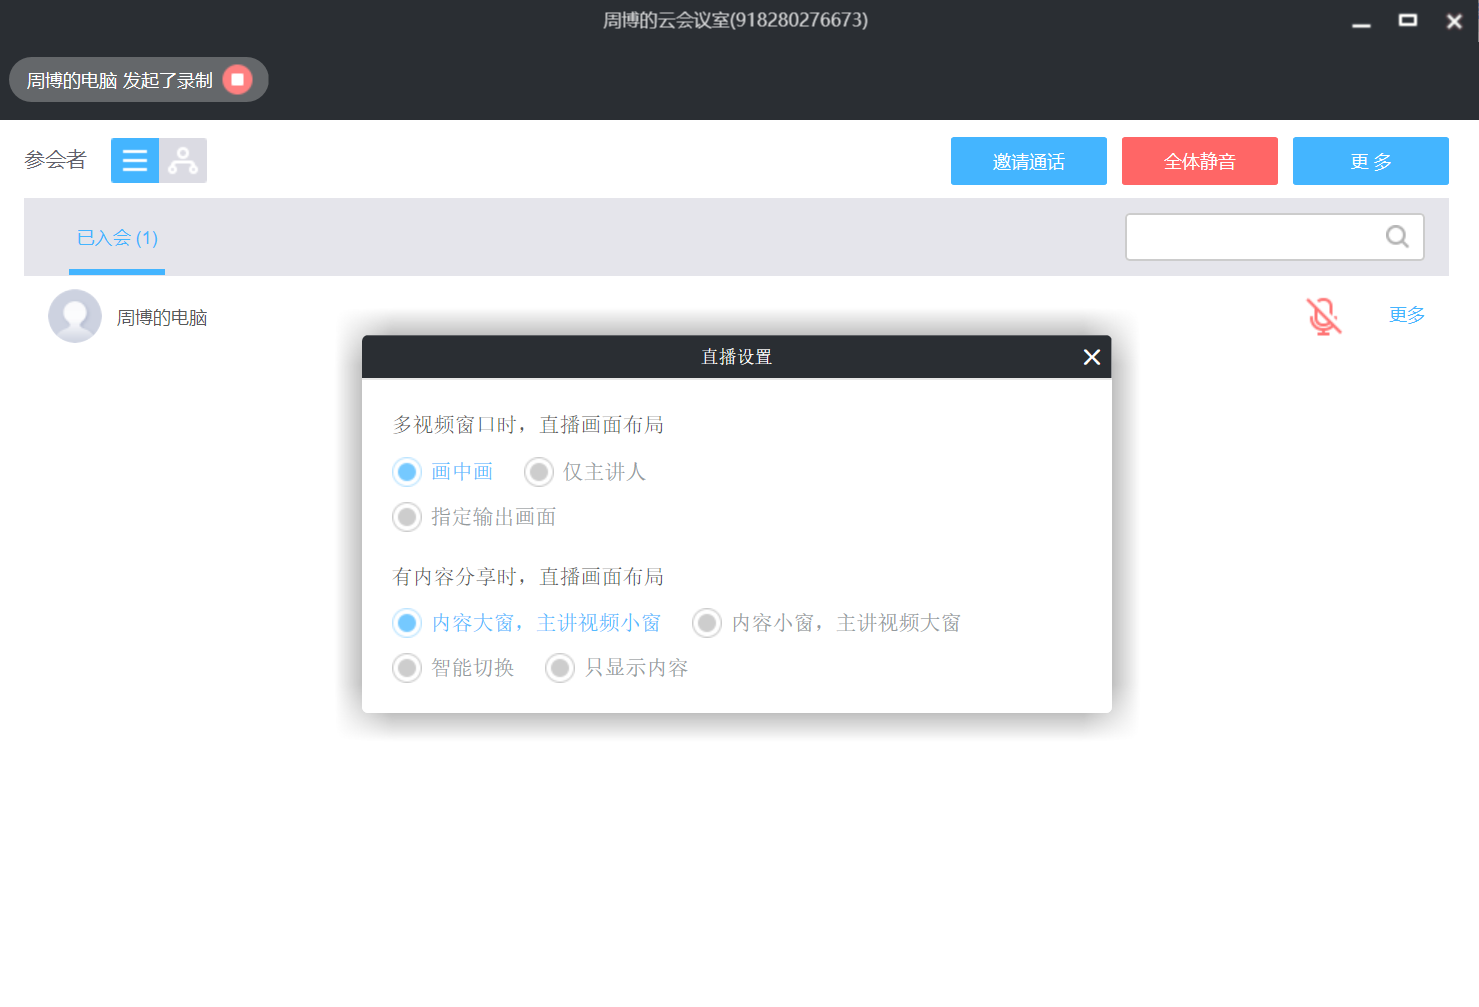Open 更多 options for participant 周博的电脑
1479x1007 pixels.
point(1405,314)
